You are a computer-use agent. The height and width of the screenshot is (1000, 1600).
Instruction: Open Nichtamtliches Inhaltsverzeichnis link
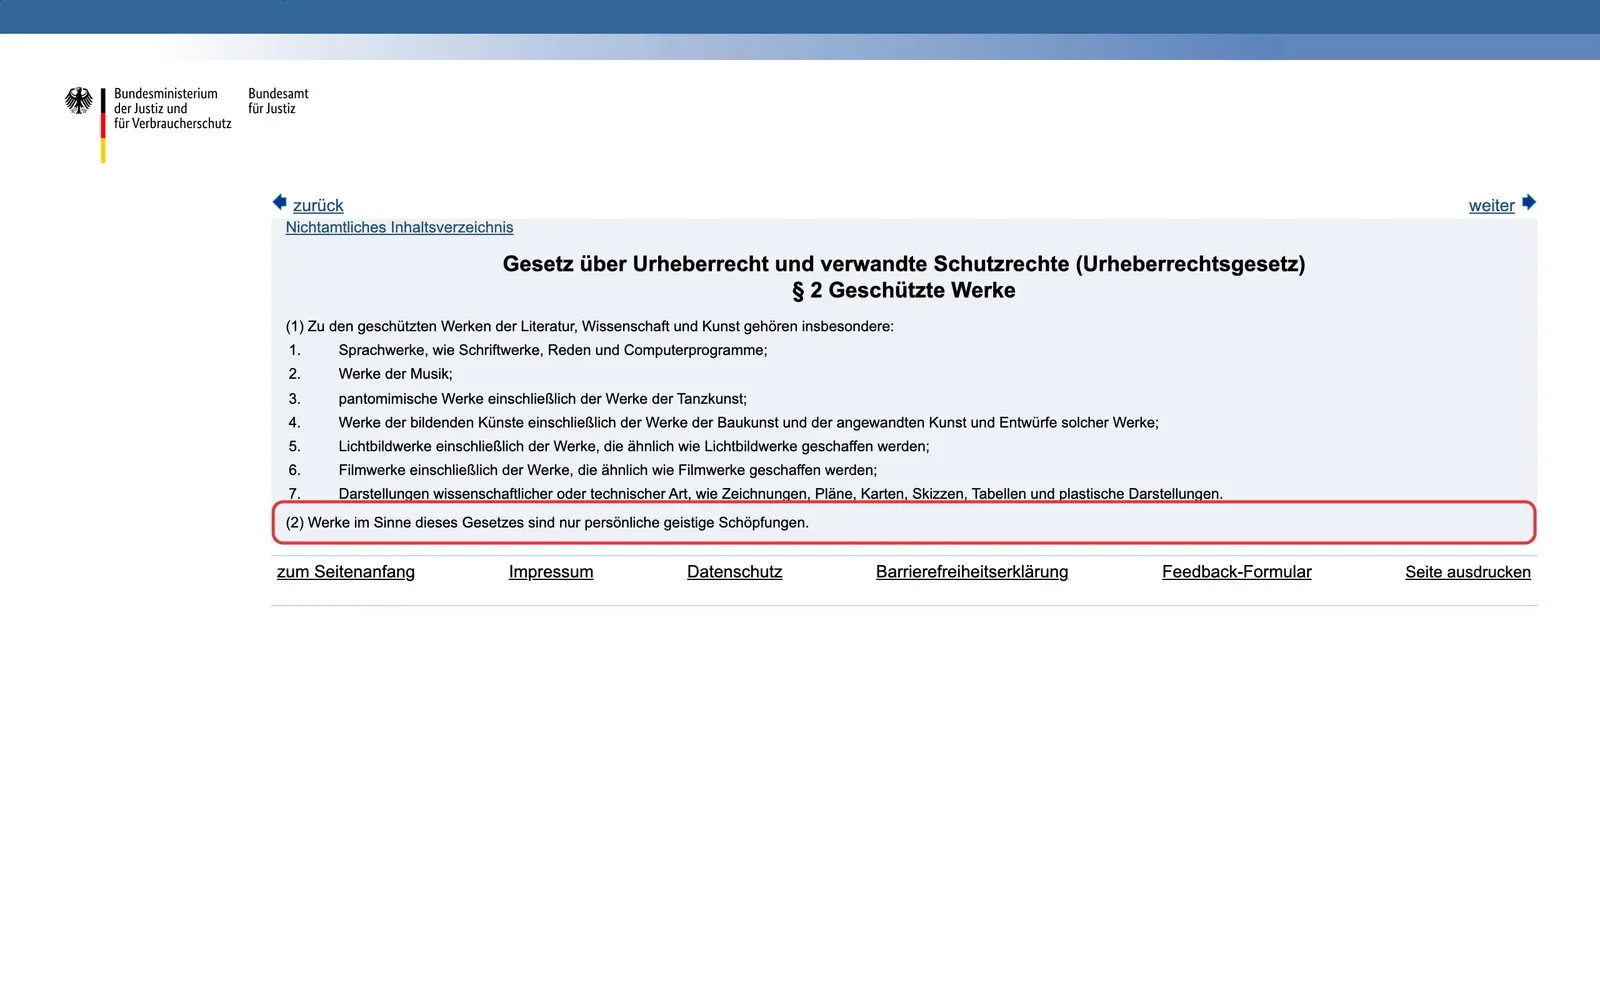point(399,227)
